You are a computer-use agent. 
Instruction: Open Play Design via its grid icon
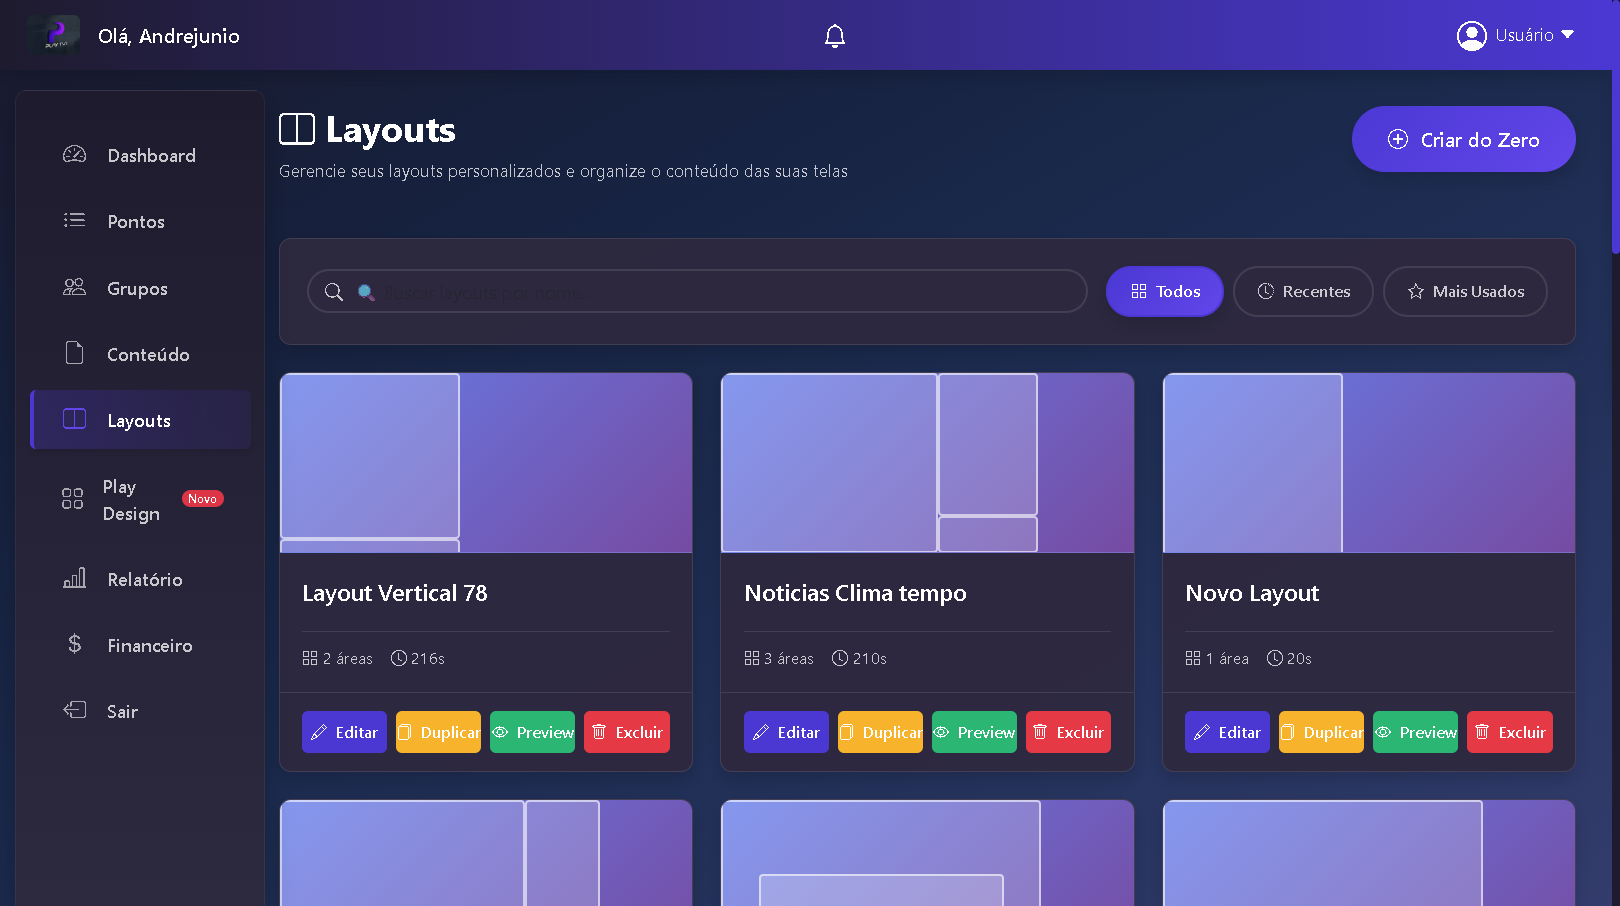(71, 499)
